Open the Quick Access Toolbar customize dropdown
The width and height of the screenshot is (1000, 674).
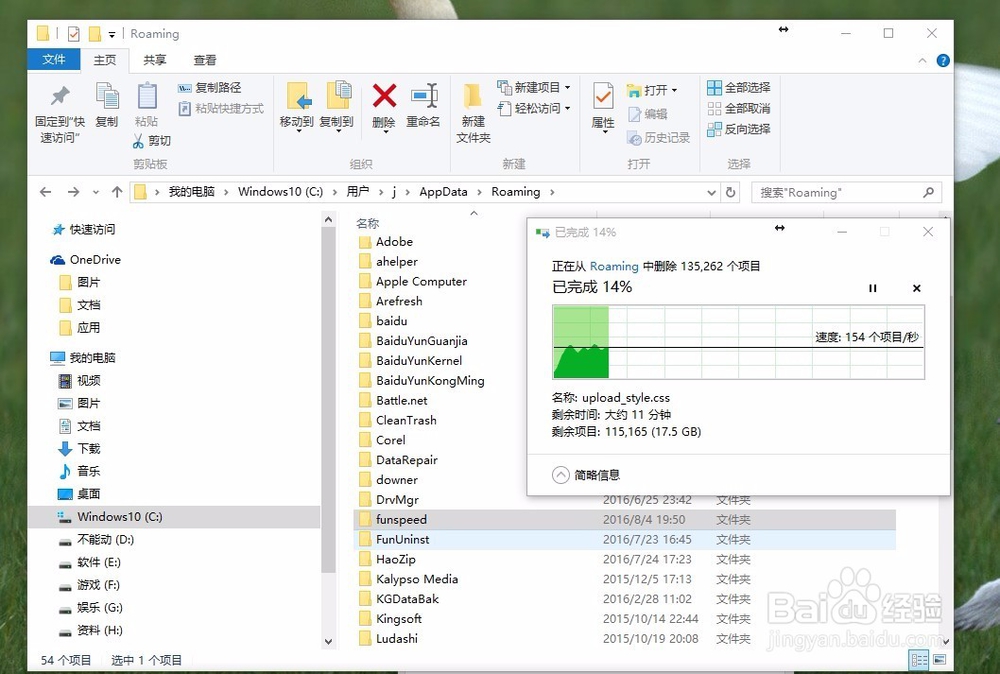tap(112, 34)
